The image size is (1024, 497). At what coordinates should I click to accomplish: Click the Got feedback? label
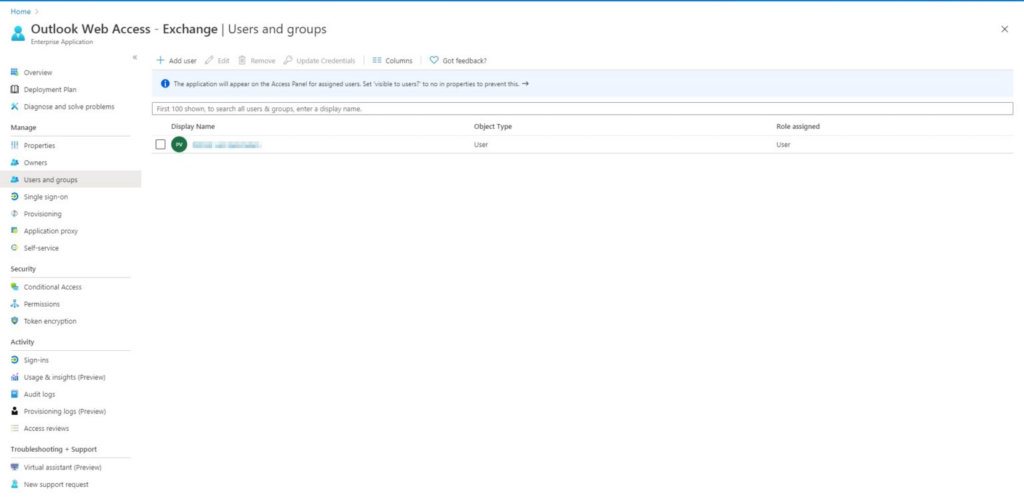[x=464, y=61]
